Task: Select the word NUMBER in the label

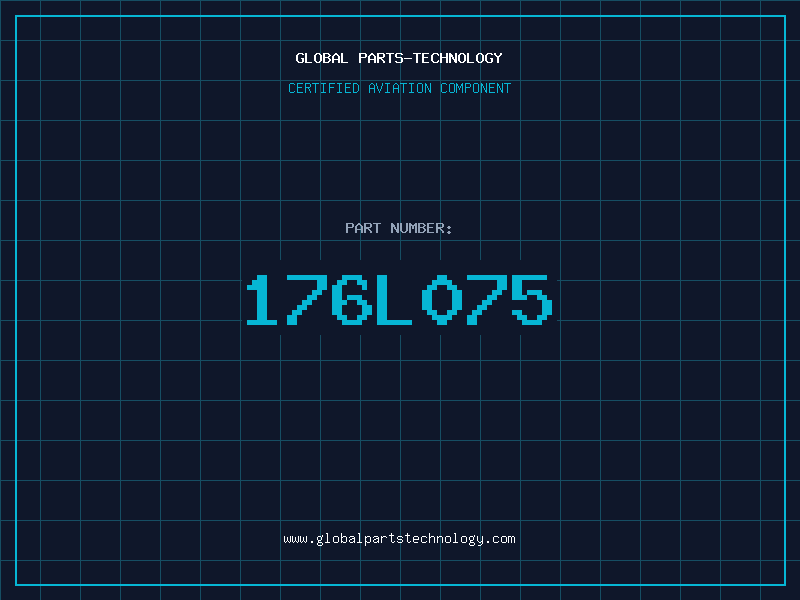Action: (417, 228)
